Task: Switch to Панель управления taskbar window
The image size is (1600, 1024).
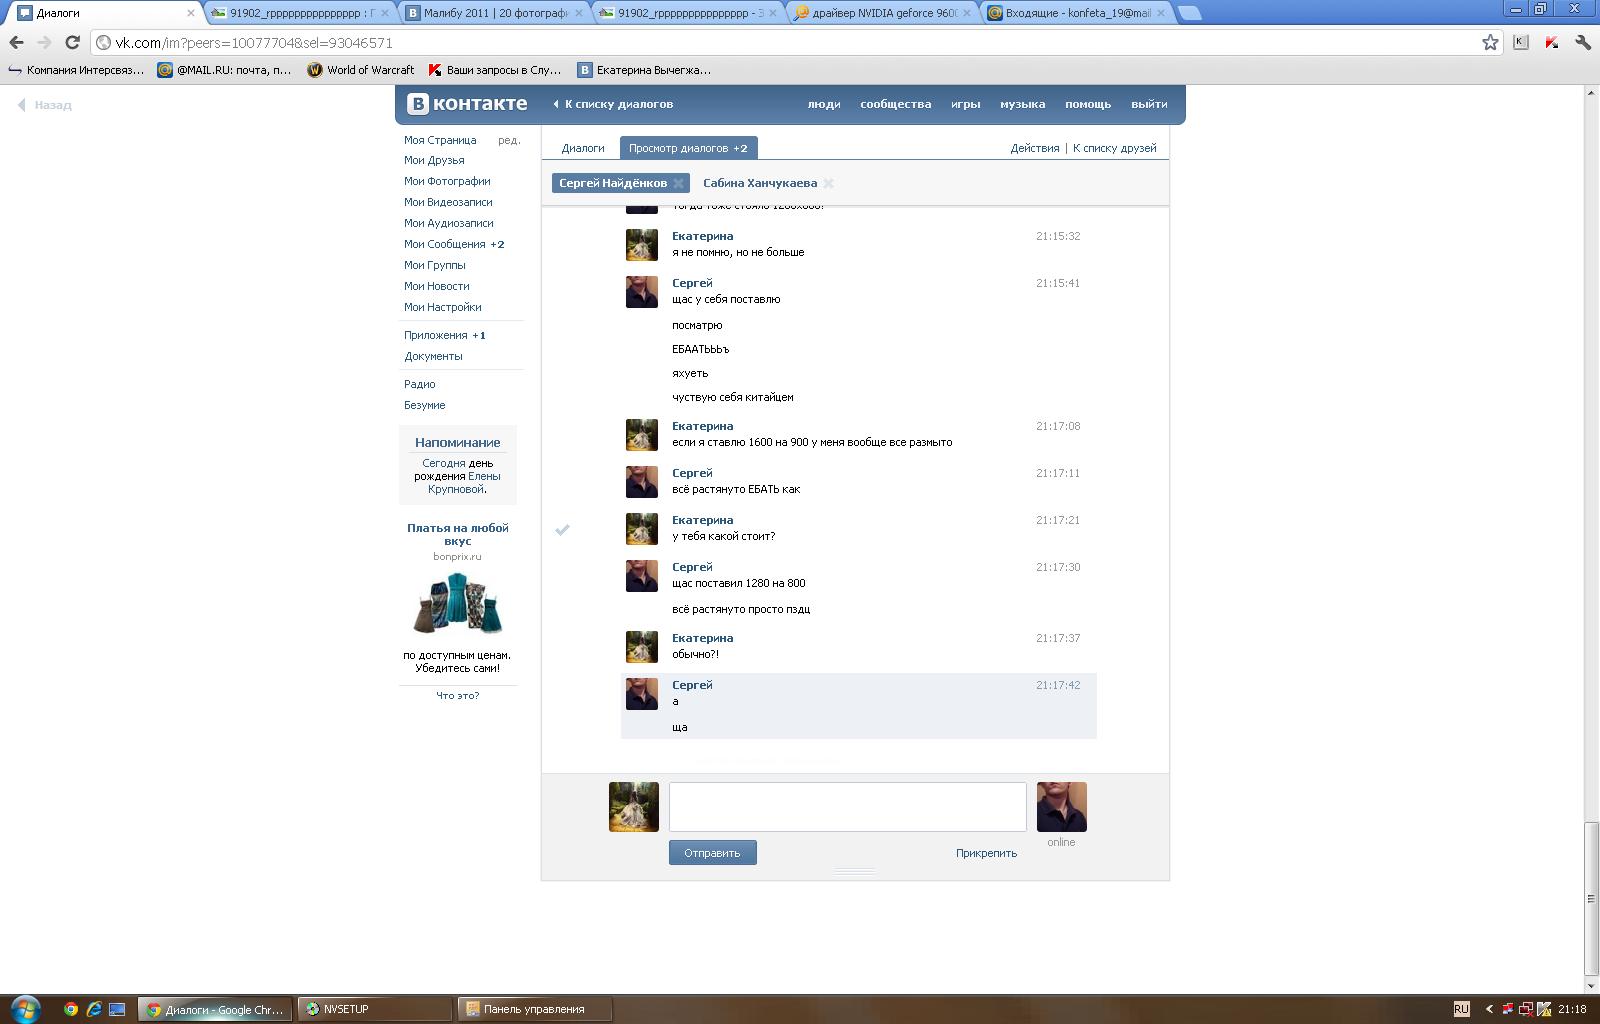Action: pos(535,1009)
